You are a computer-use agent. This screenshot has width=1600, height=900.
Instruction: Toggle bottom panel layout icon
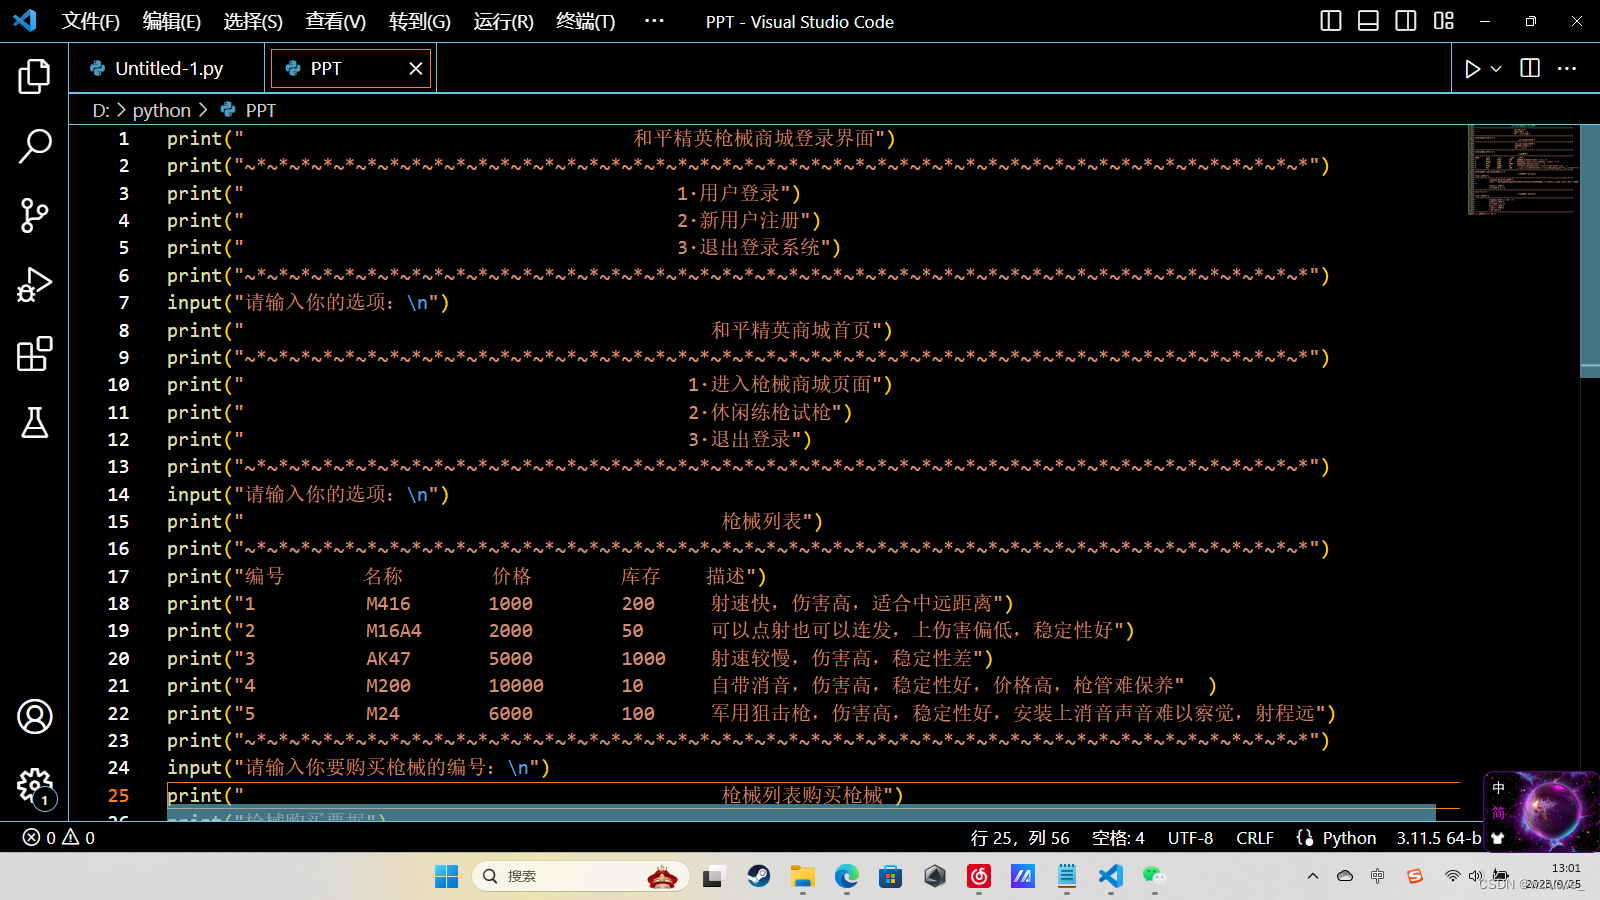coord(1368,21)
